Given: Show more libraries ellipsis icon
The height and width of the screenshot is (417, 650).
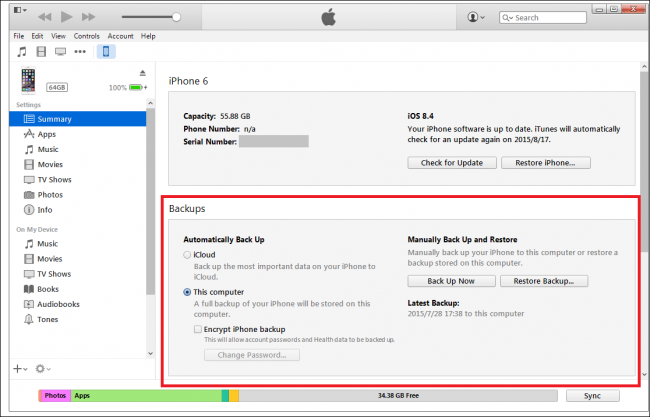Looking at the screenshot, I should 80,52.
